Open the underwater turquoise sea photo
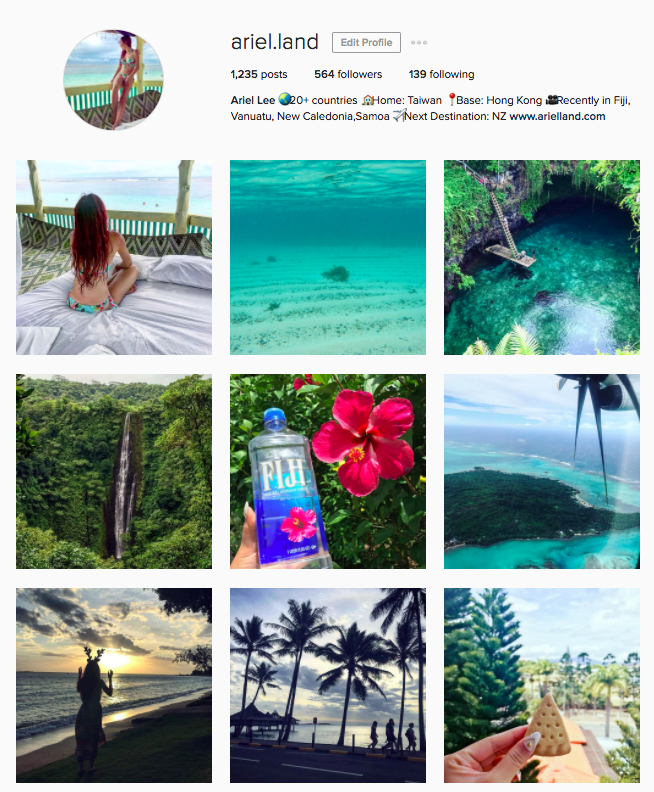The height and width of the screenshot is (792, 654). (328, 258)
